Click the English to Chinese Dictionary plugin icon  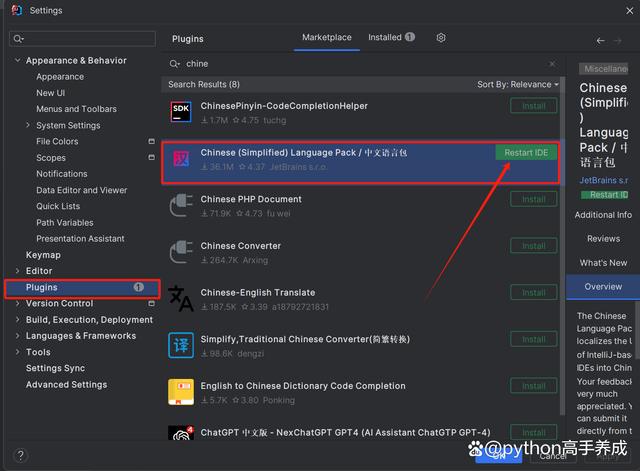click(x=181, y=392)
